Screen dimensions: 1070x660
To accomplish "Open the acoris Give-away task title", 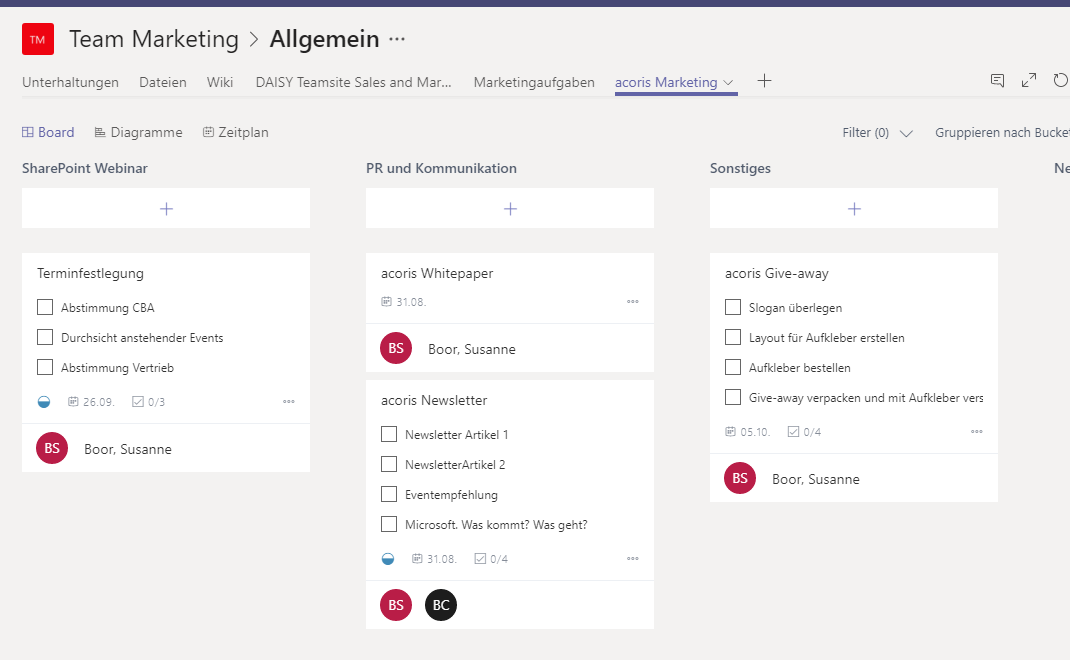I will coord(777,273).
